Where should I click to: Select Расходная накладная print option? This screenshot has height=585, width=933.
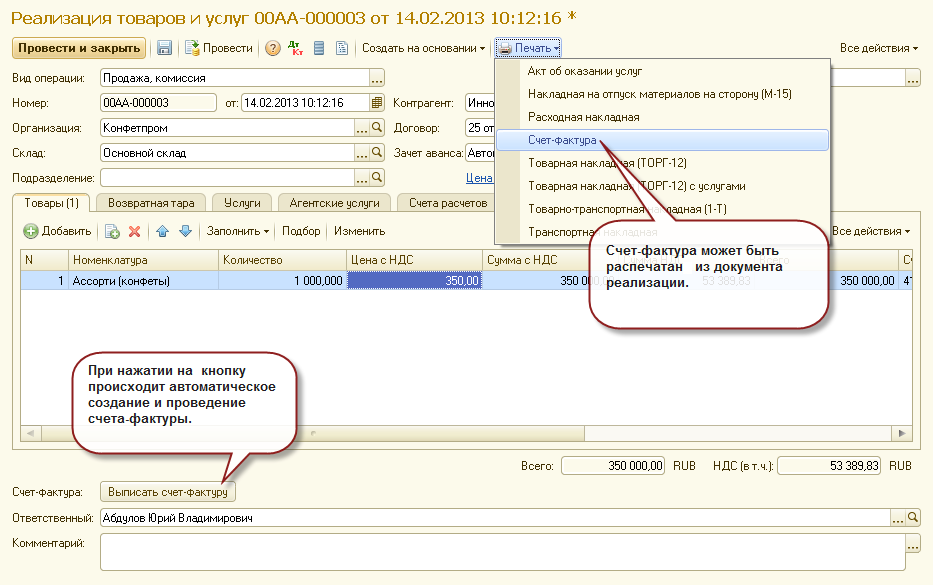point(662,117)
